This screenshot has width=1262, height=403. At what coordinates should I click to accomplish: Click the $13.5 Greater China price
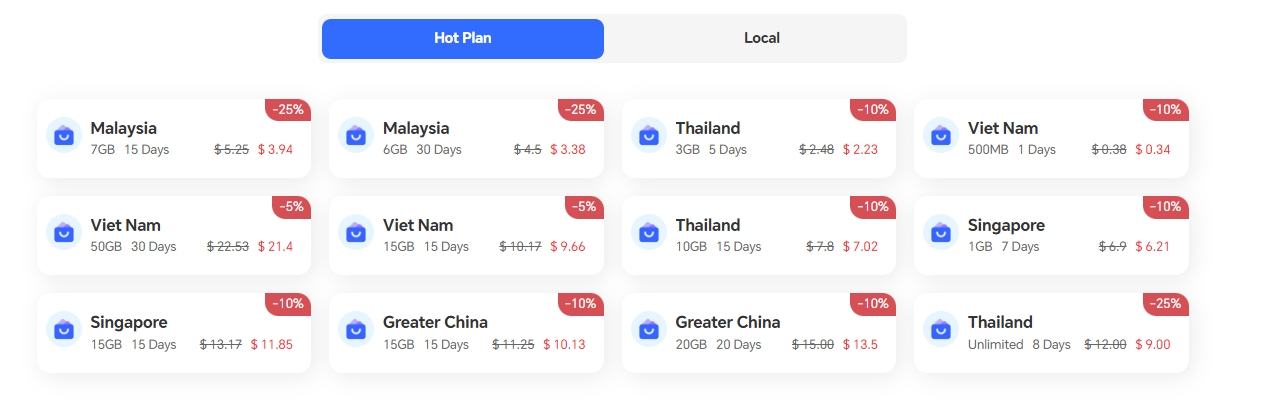[861, 345]
